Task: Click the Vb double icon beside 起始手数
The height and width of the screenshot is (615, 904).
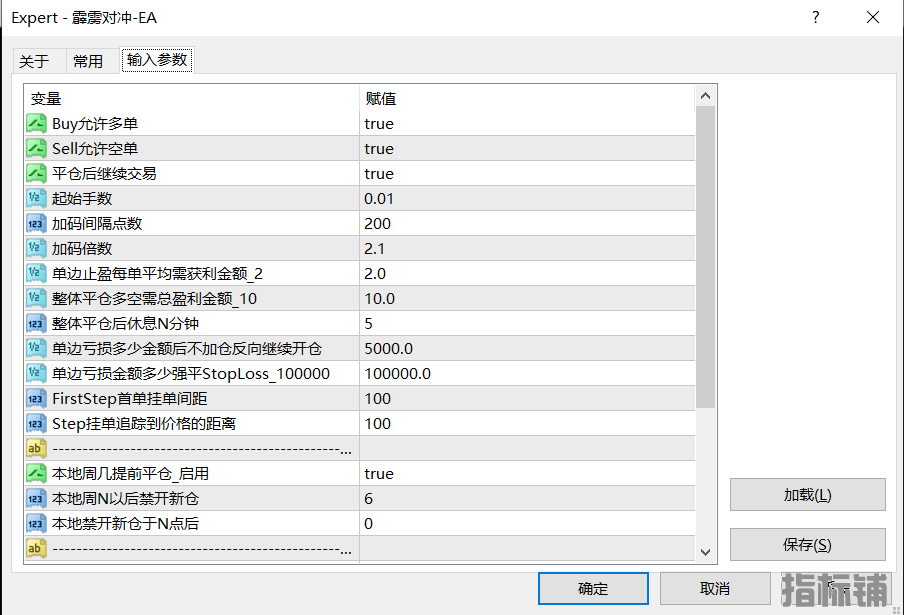Action: pyautogui.click(x=36, y=198)
